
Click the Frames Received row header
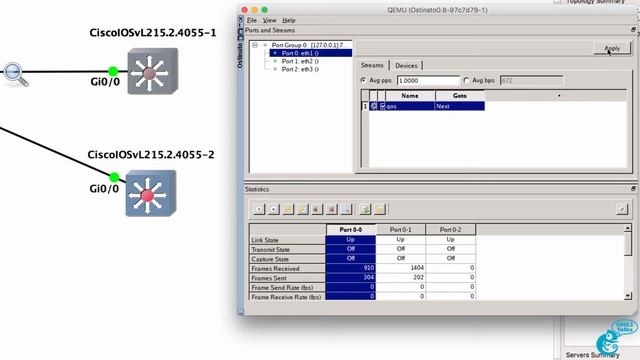click(x=287, y=269)
